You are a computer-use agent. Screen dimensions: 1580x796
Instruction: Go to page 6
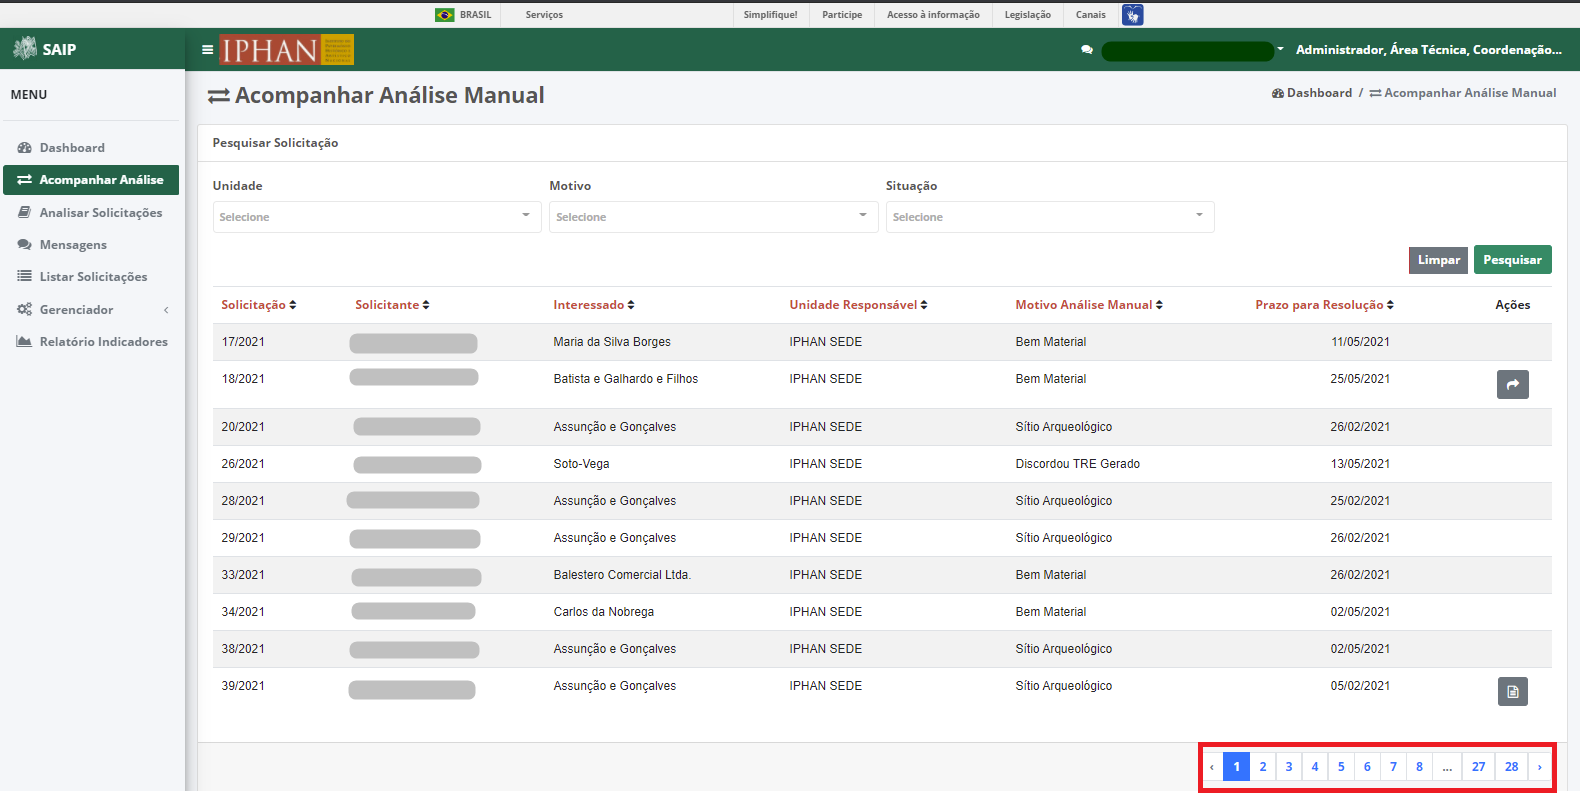tap(1367, 767)
